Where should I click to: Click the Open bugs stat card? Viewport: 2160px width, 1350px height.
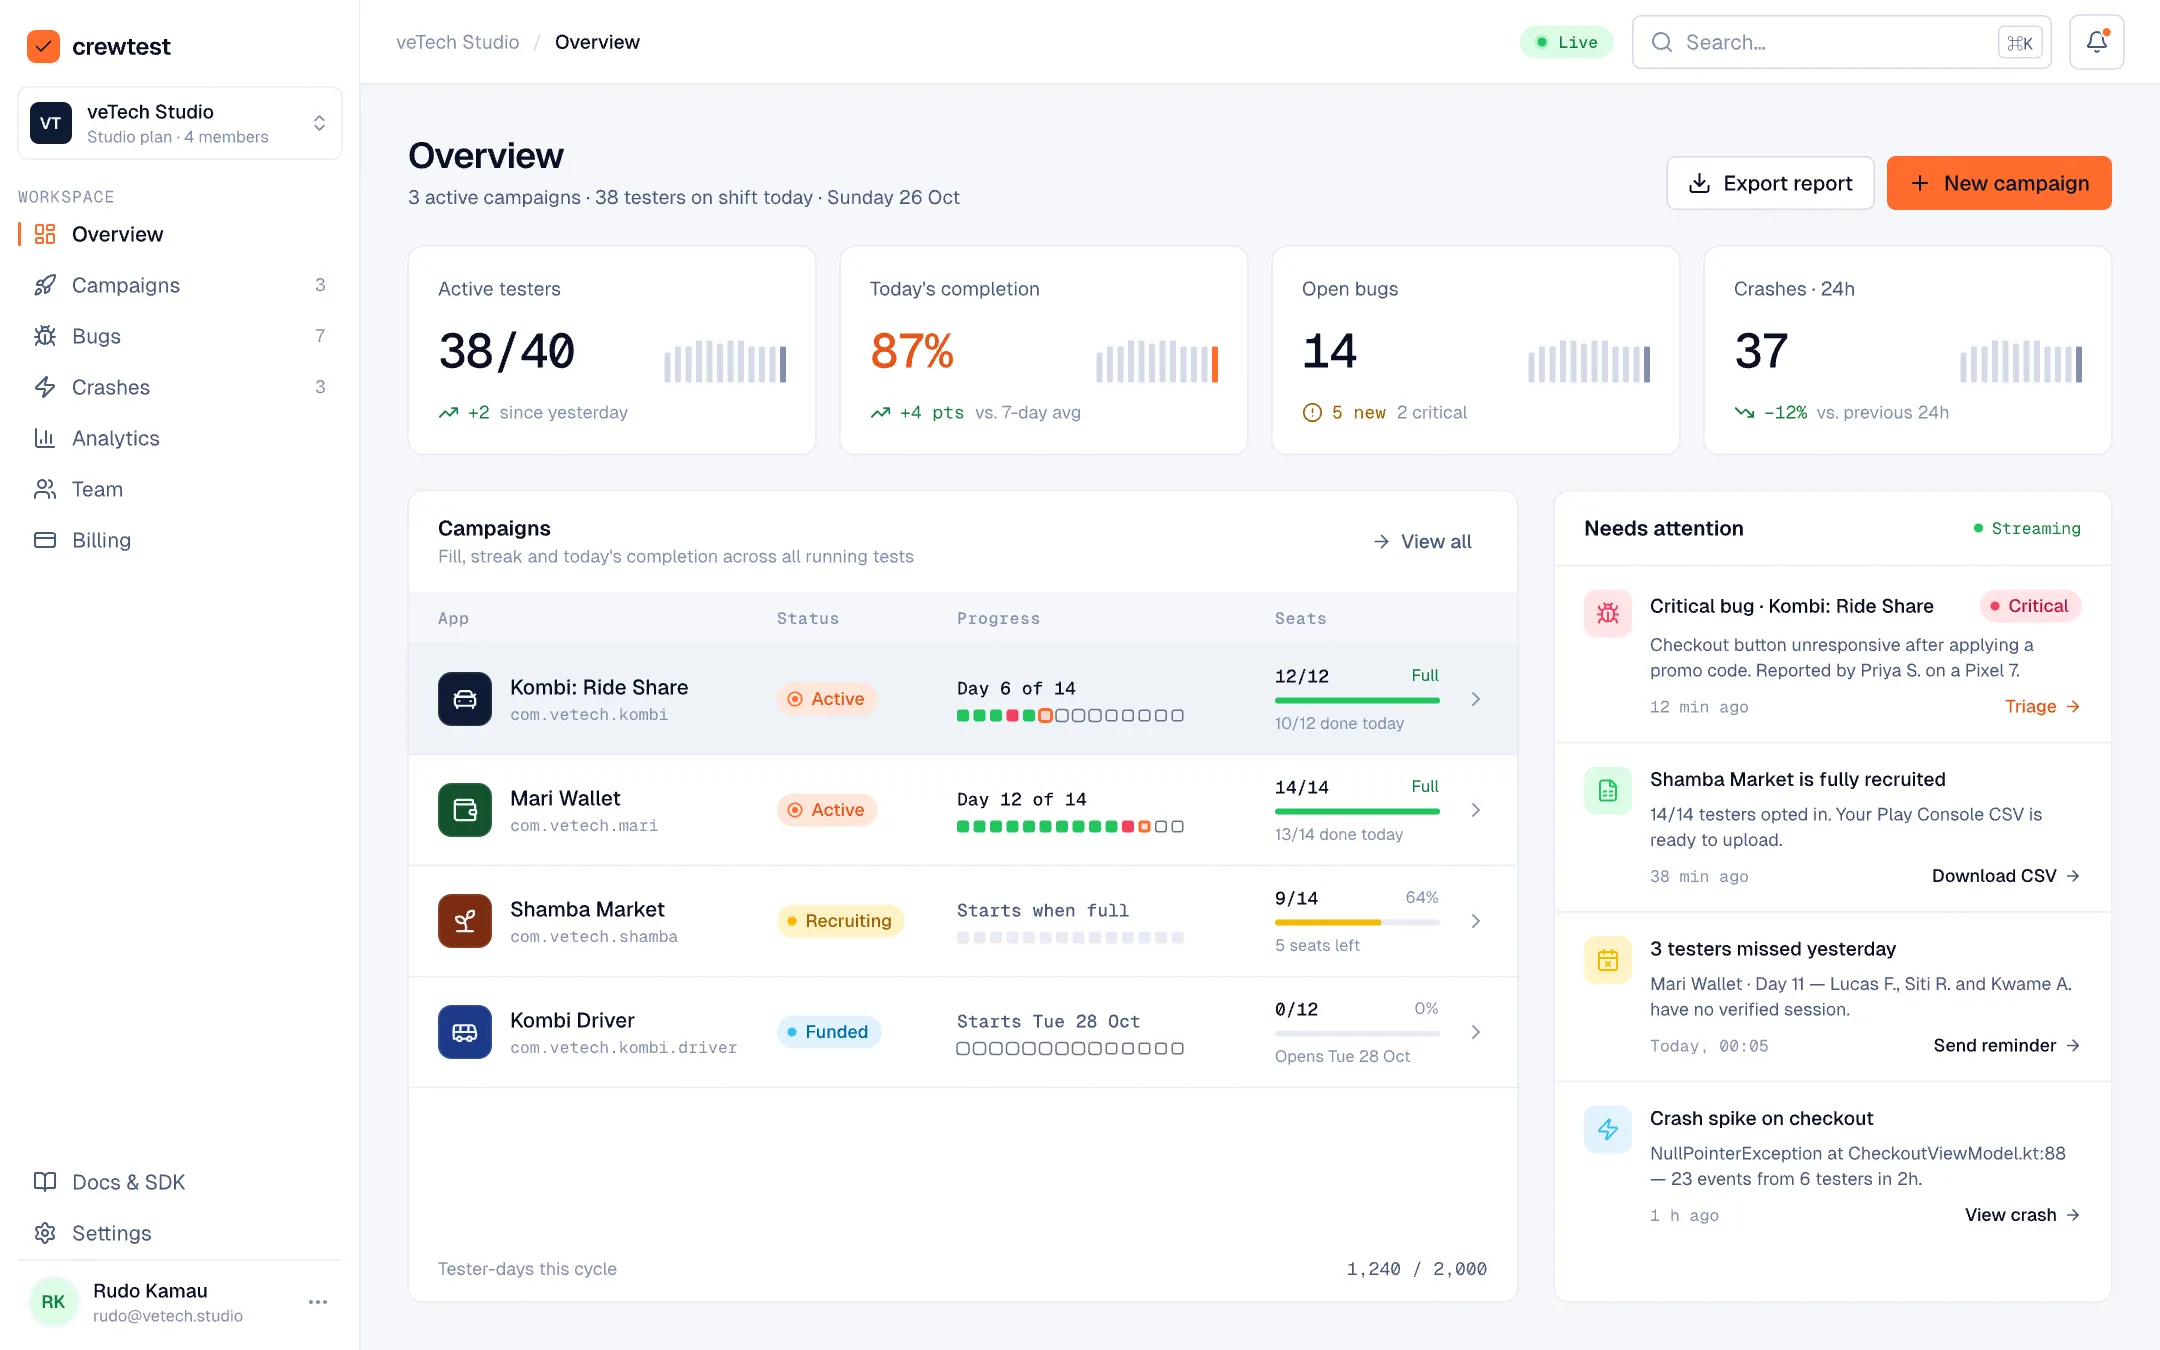click(1476, 351)
